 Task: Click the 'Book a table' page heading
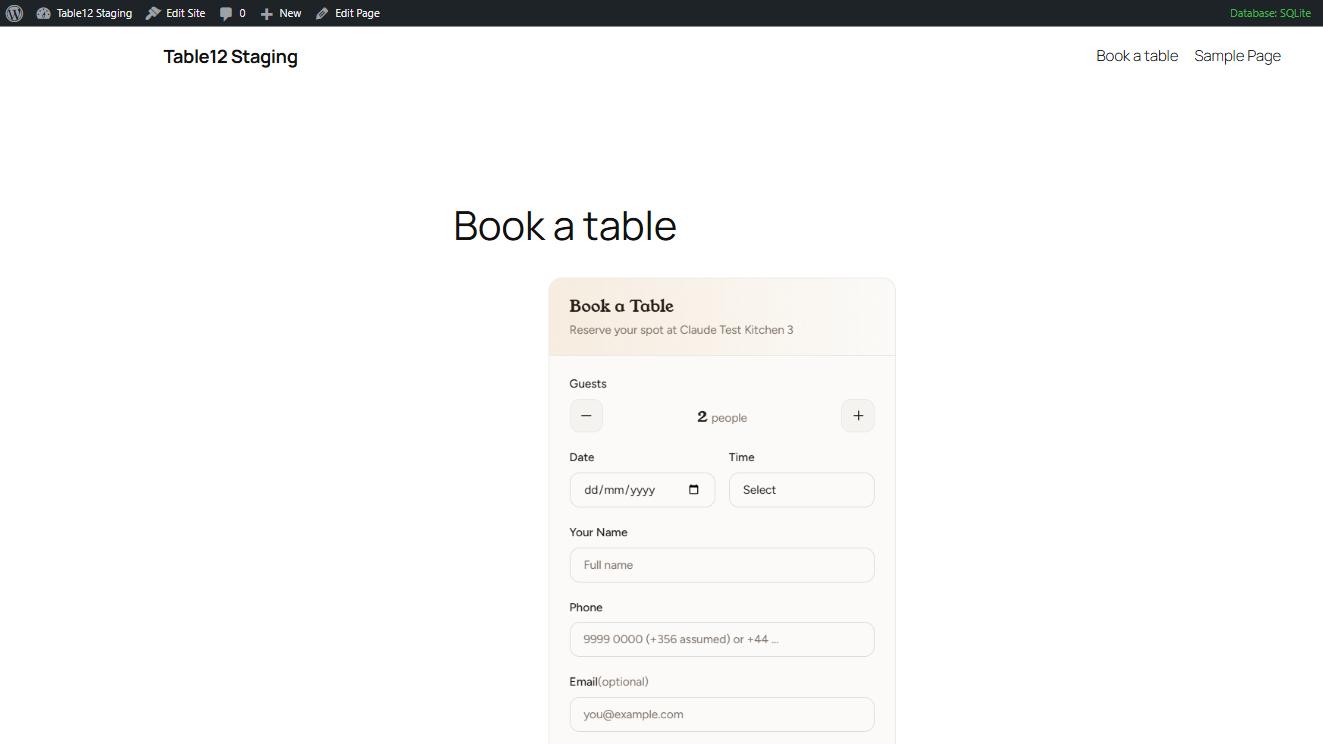point(565,226)
